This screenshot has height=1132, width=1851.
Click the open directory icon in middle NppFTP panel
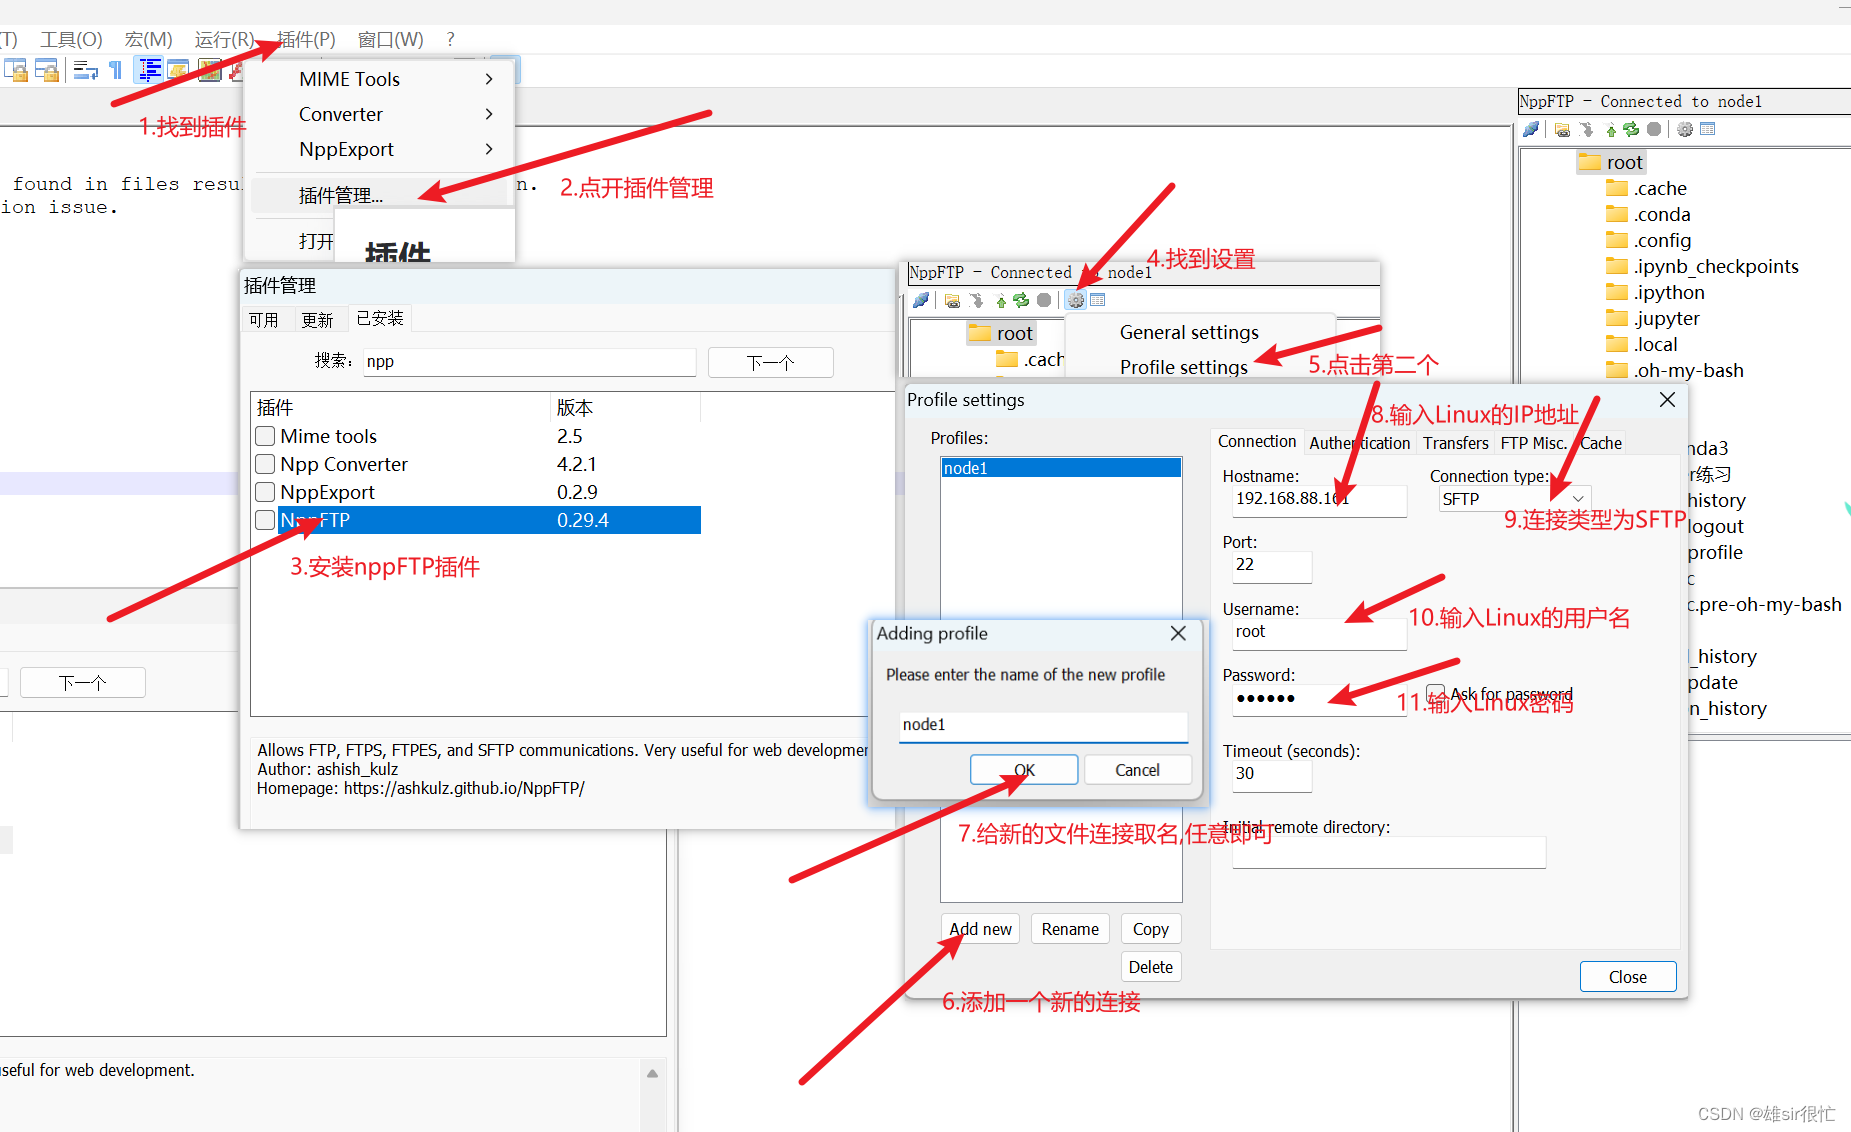(x=952, y=300)
